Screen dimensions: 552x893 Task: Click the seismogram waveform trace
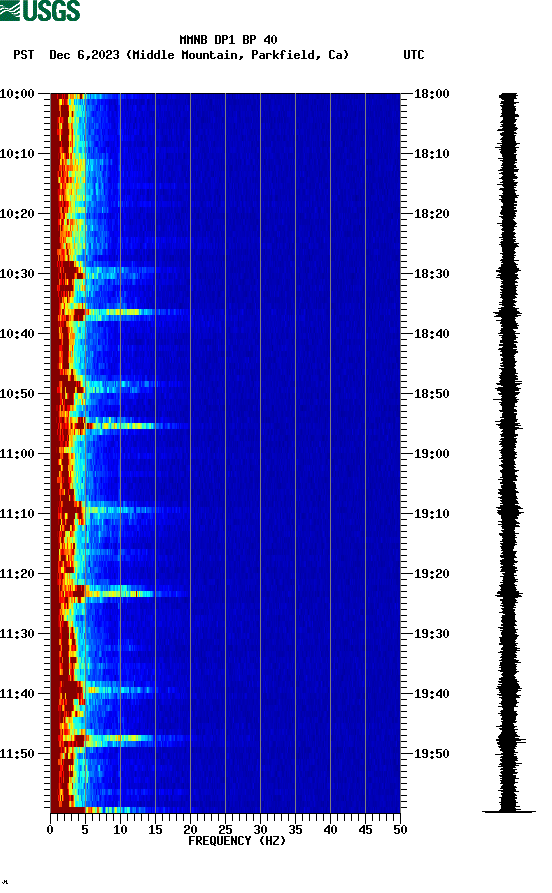(509, 452)
